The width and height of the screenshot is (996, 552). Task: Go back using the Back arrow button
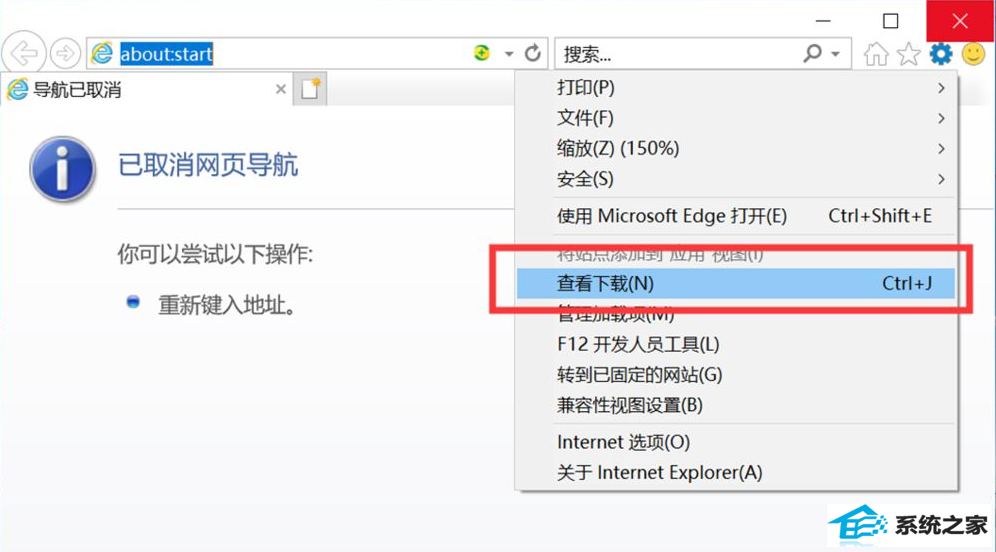point(24,53)
